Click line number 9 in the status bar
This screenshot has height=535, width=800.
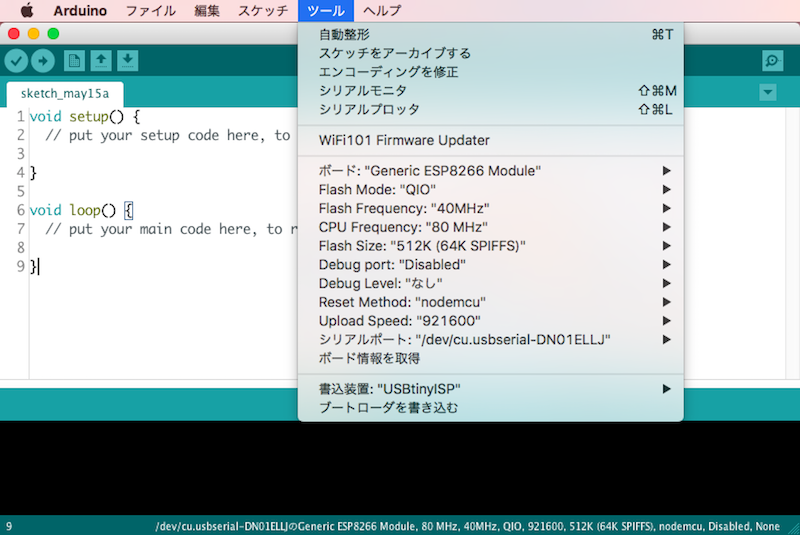[9, 526]
